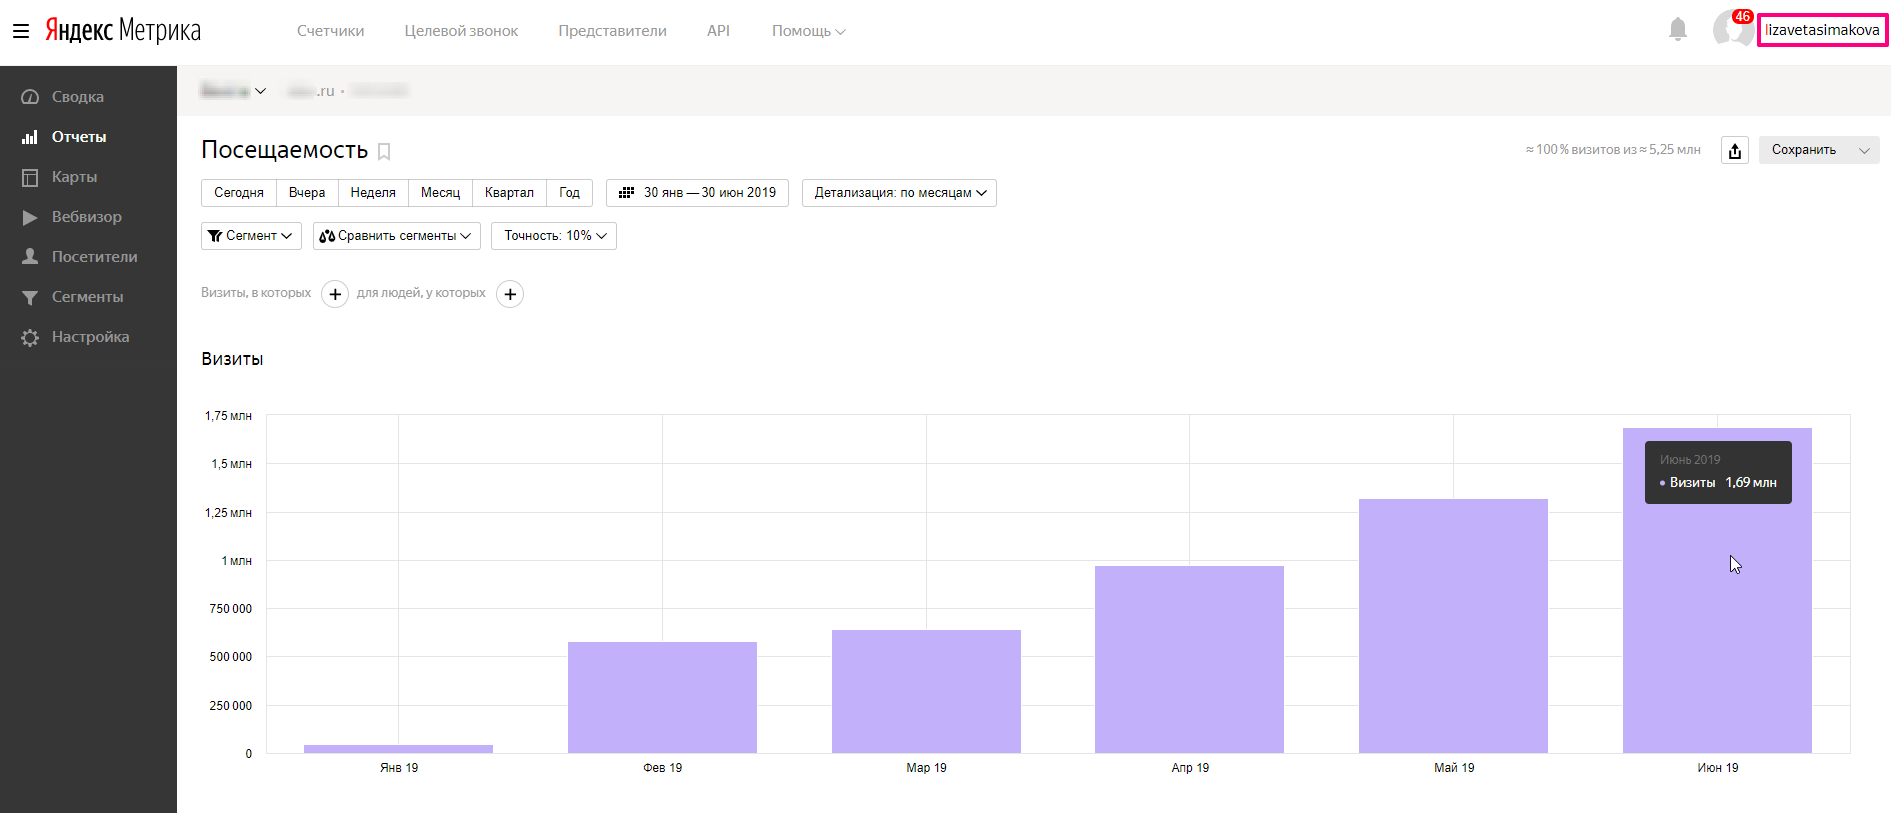Select Год period
Image resolution: width=1891 pixels, height=813 pixels.
pyautogui.click(x=570, y=193)
